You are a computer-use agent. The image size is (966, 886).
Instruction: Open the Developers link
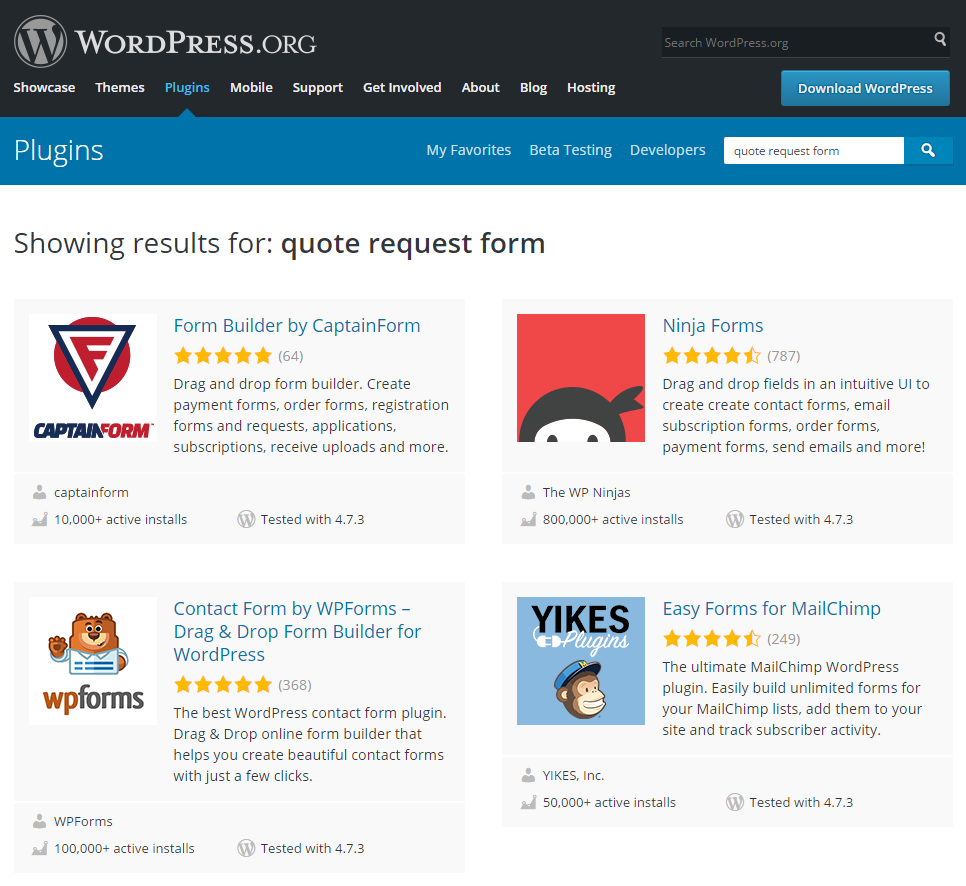click(x=668, y=150)
